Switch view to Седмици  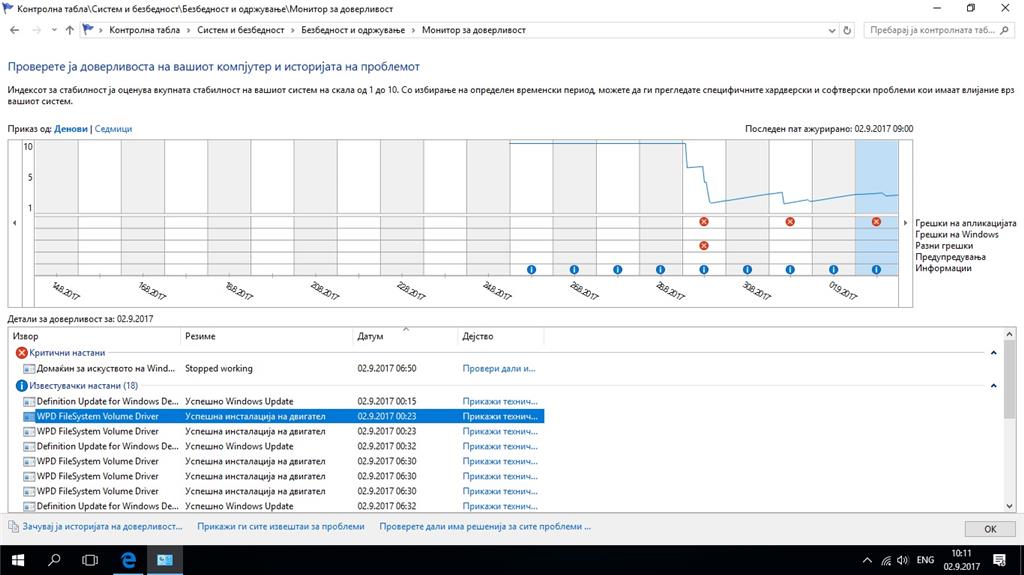[x=113, y=129]
